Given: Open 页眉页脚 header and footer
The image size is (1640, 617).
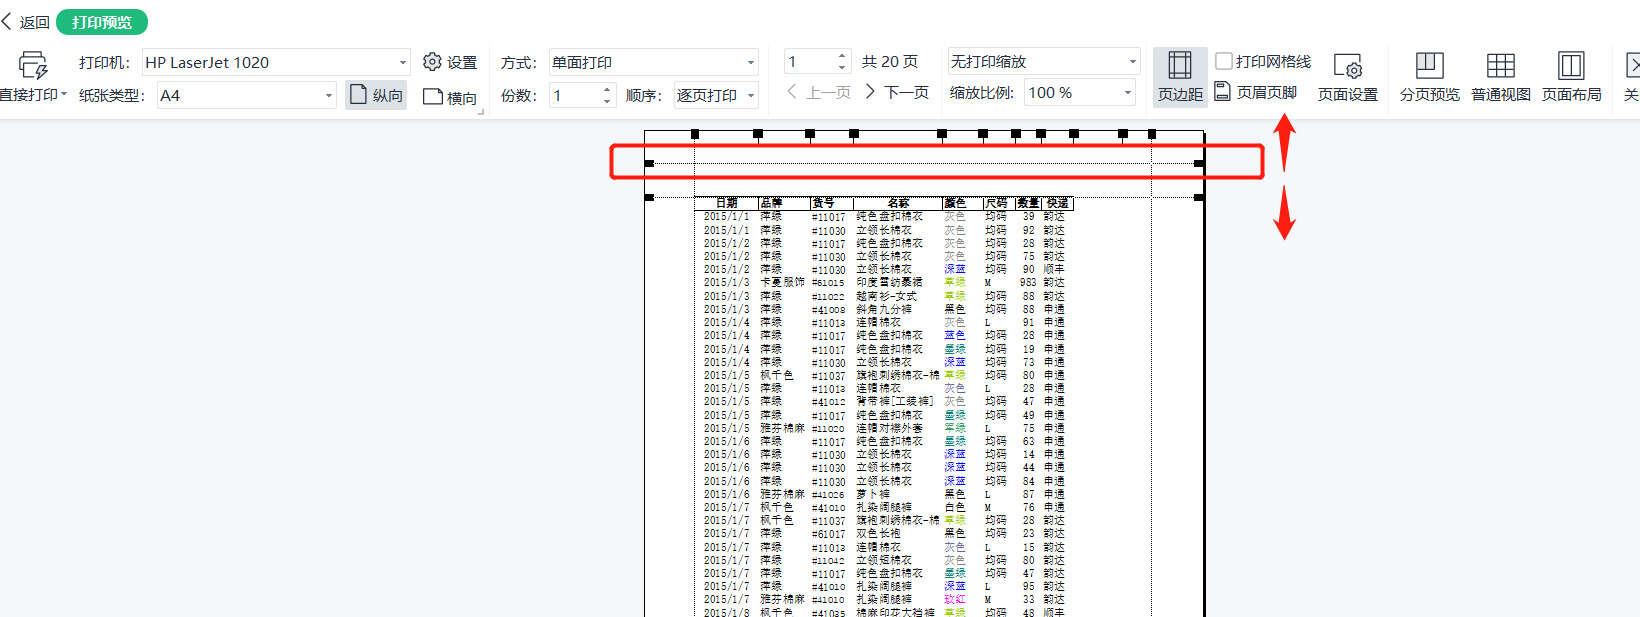Looking at the screenshot, I should [x=1255, y=92].
